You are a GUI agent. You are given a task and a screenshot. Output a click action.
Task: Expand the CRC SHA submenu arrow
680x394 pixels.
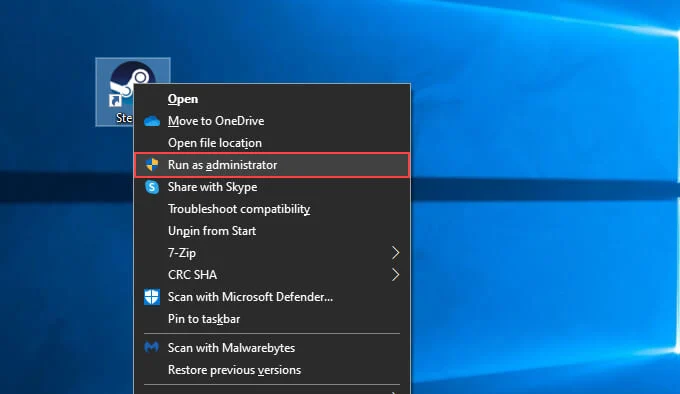pos(395,275)
